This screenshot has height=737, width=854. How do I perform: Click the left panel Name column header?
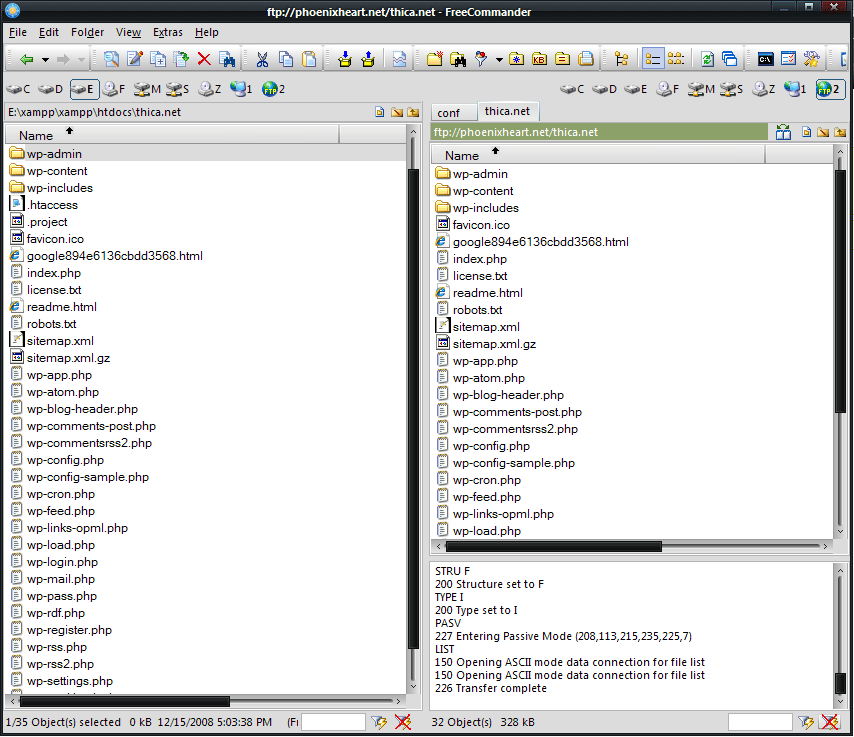tap(172, 135)
